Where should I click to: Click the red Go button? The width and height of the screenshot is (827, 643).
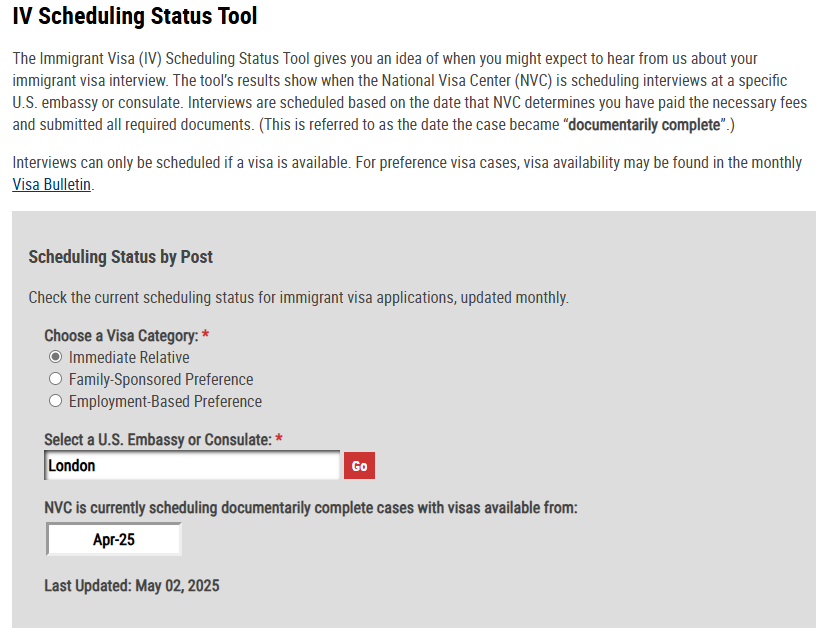coord(359,466)
